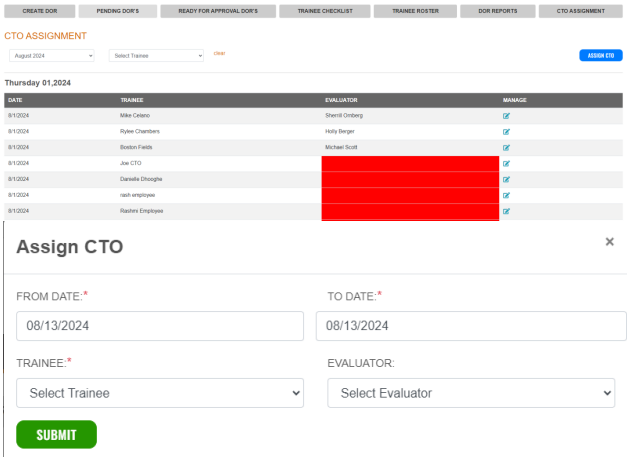Edit assignment for rash employee
The width and height of the screenshot is (631, 457).
tap(506, 196)
